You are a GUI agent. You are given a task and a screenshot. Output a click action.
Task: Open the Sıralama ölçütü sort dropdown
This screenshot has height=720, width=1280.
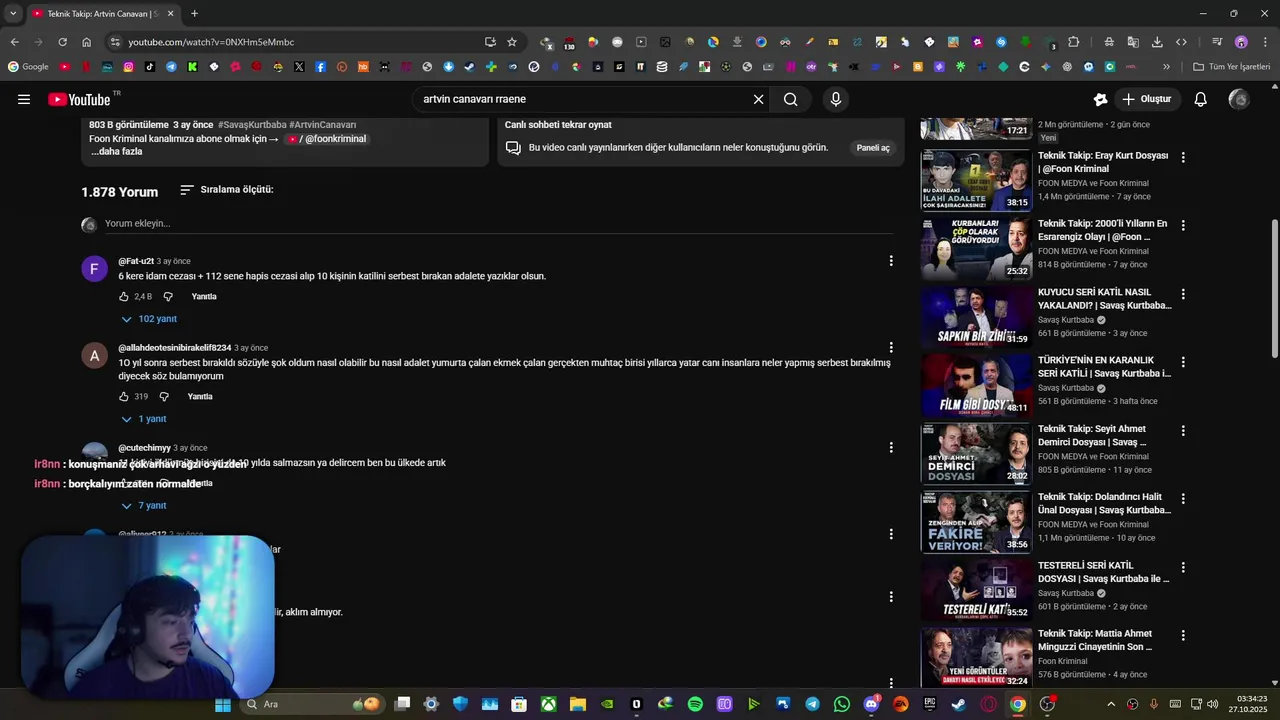tap(227, 190)
